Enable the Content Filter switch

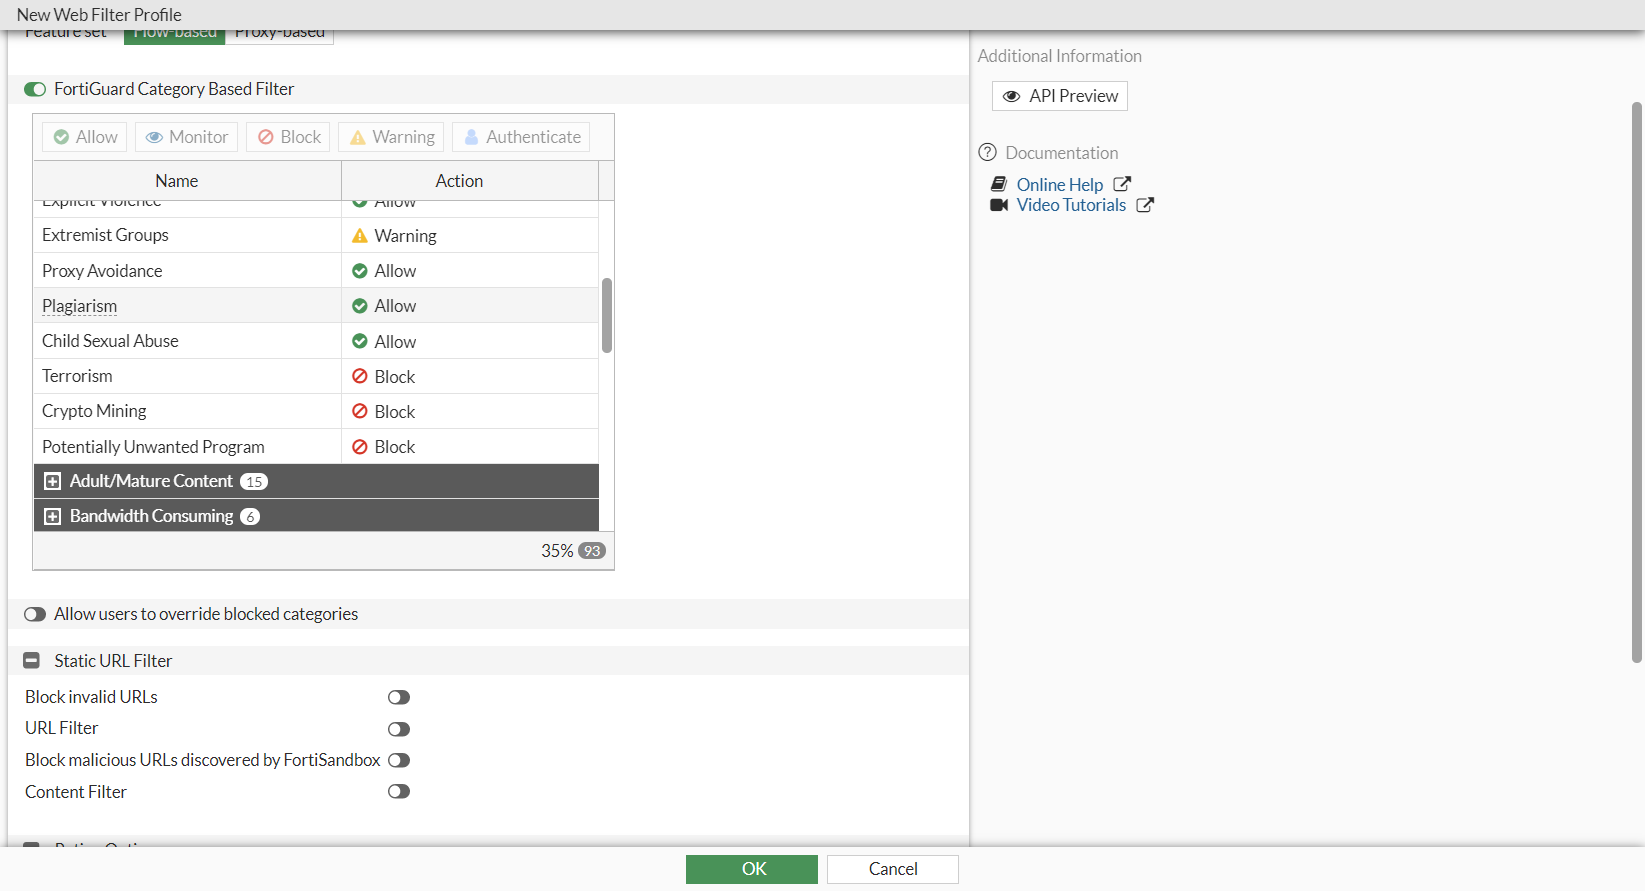pos(399,792)
